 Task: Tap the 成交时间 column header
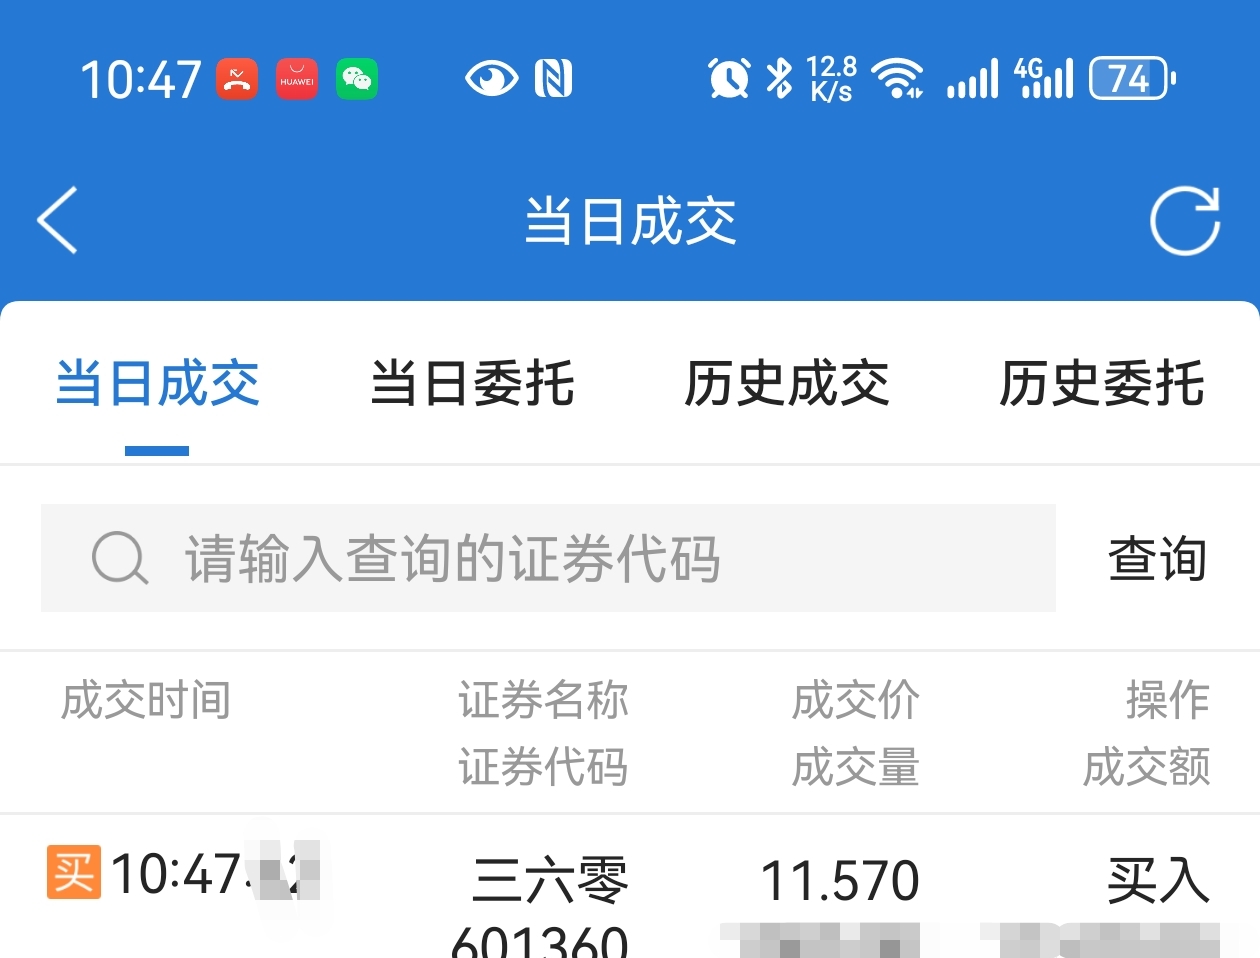(146, 700)
